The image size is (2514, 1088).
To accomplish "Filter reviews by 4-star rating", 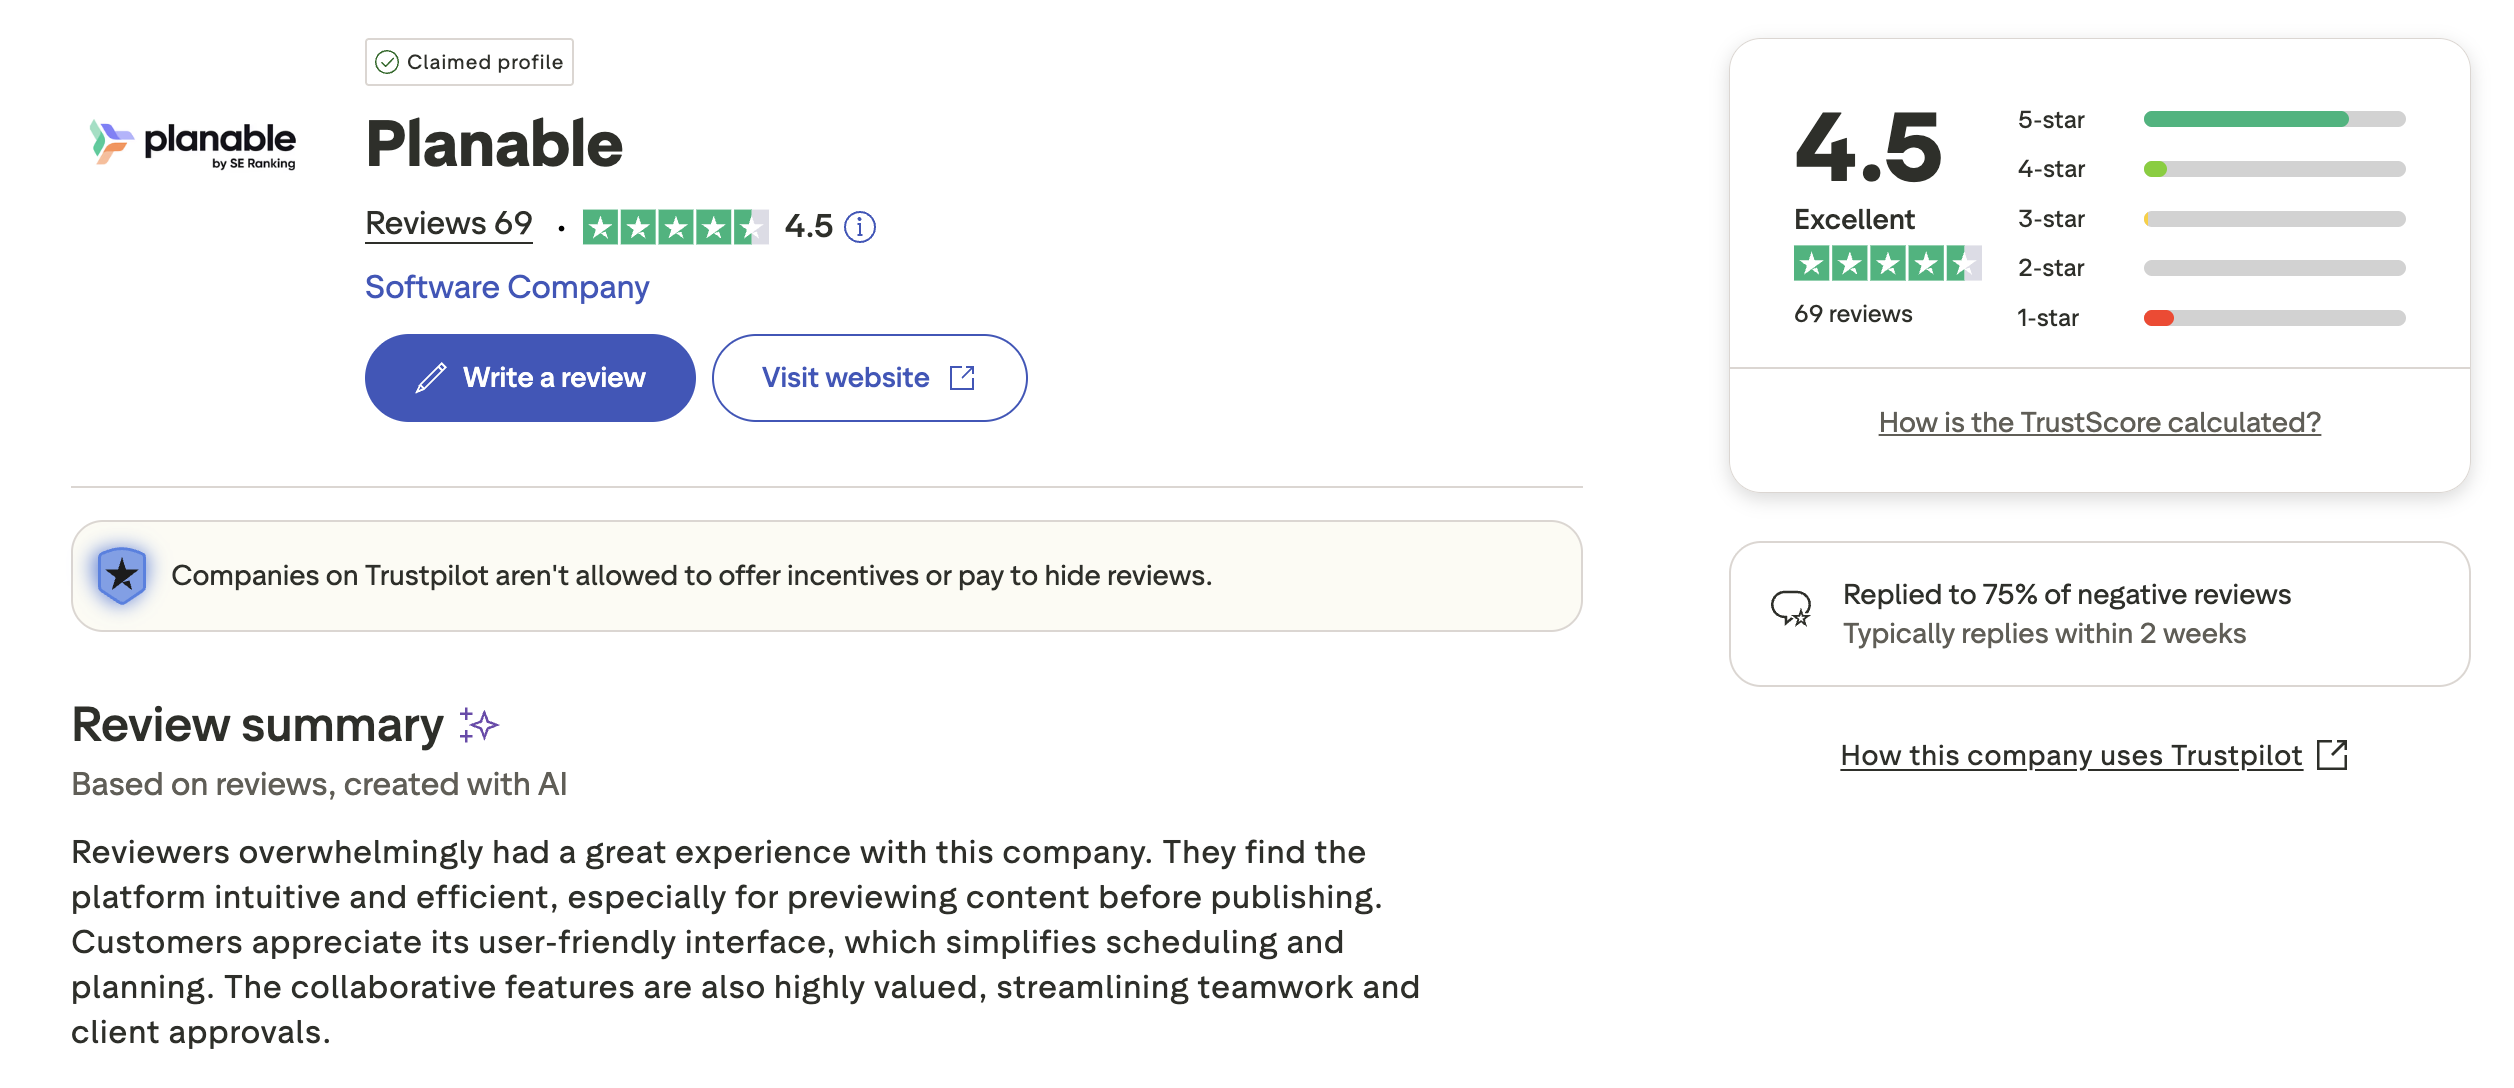I will coord(2150,169).
